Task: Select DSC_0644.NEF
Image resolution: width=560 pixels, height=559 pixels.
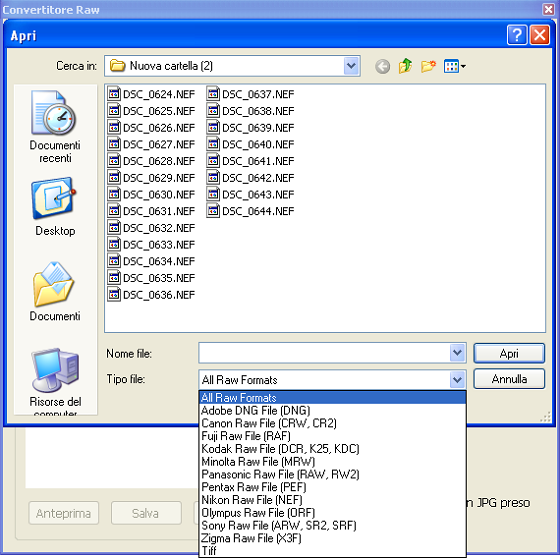Action: (x=250, y=211)
